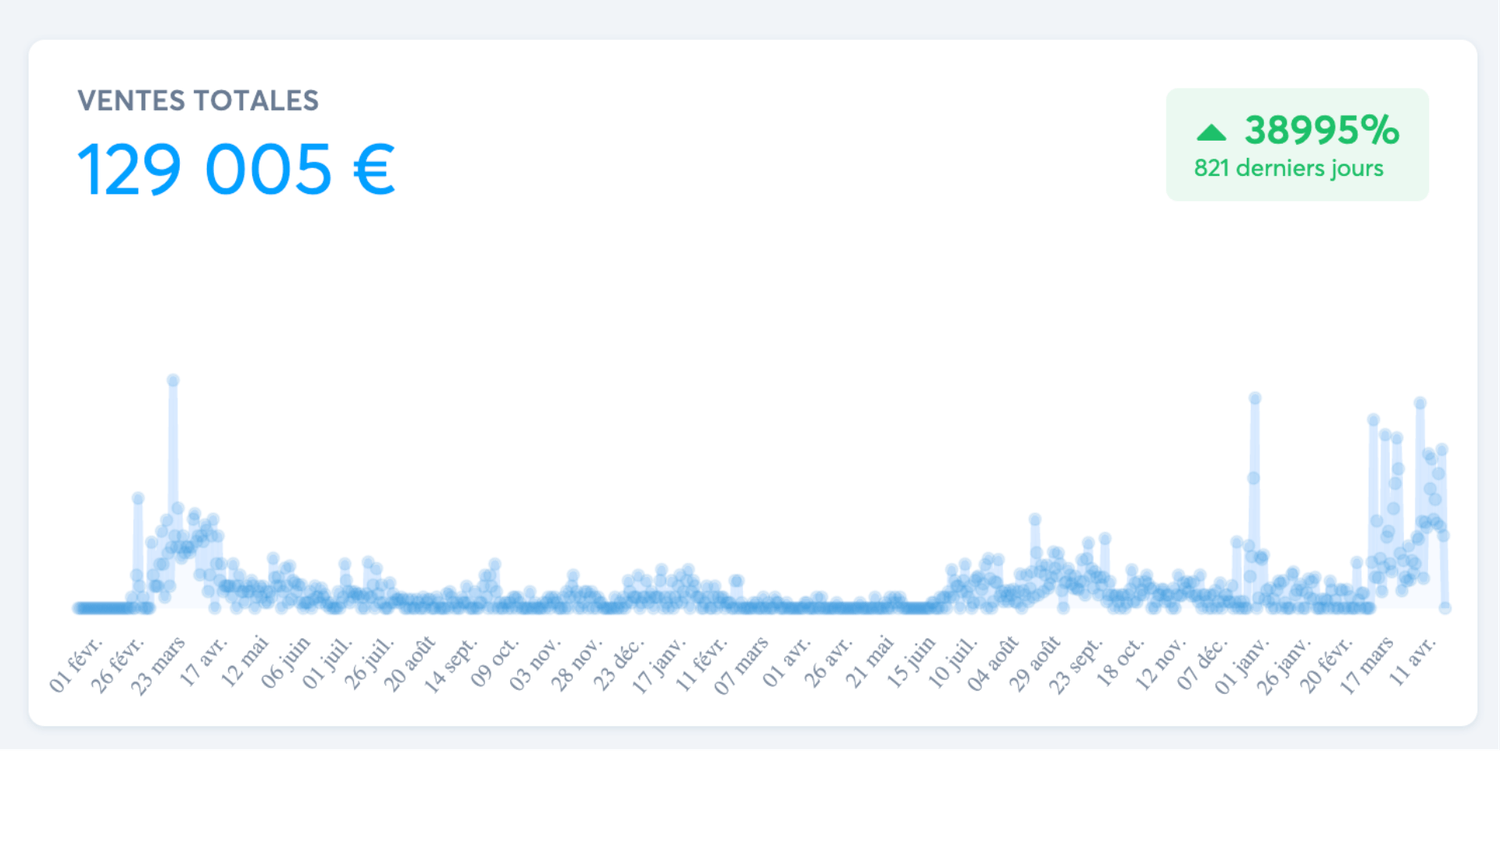Click the "21 mai" date label
The height and width of the screenshot is (844, 1500).
868,662
